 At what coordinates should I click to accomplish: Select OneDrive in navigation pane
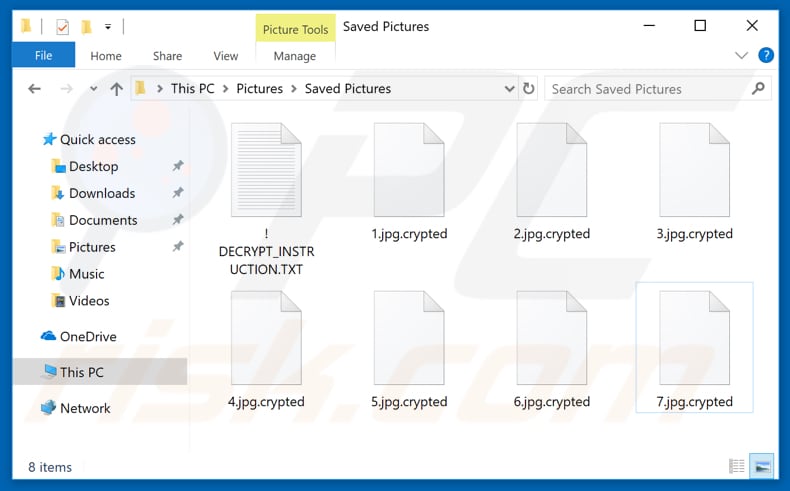coord(87,337)
